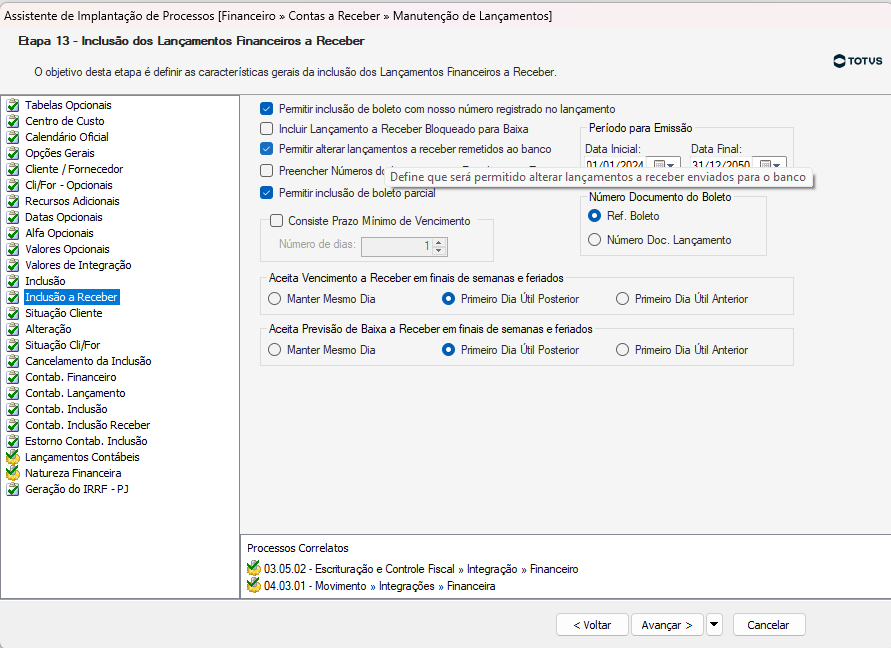The height and width of the screenshot is (648, 891).
Task: Click gear-check icon beside Lançamentos Contábeis
Action: click(13, 457)
